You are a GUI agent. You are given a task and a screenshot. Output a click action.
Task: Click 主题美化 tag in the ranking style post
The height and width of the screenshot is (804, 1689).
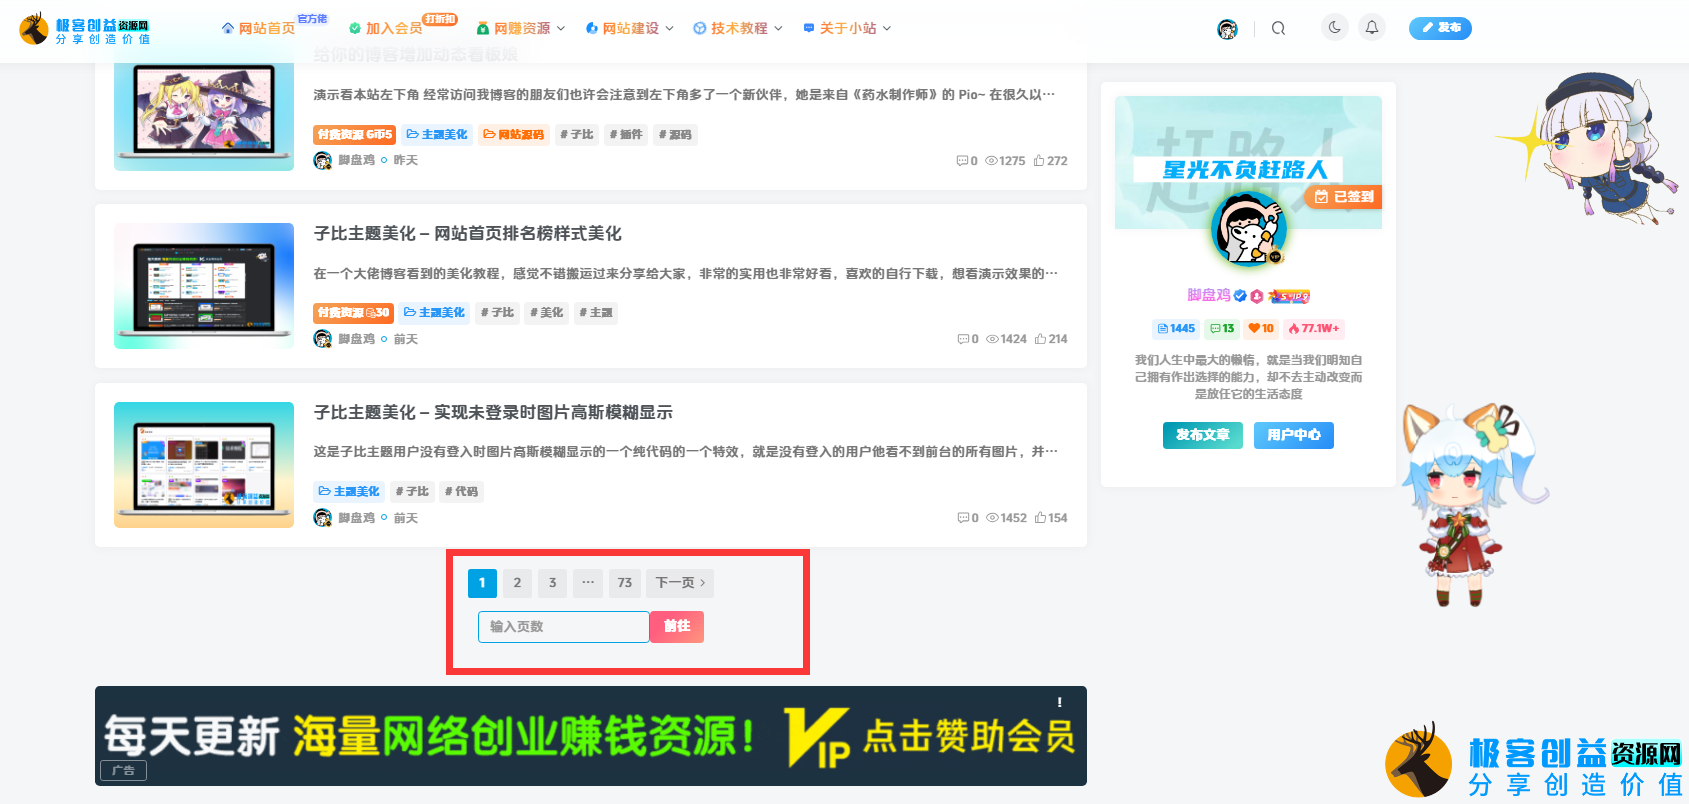click(435, 313)
